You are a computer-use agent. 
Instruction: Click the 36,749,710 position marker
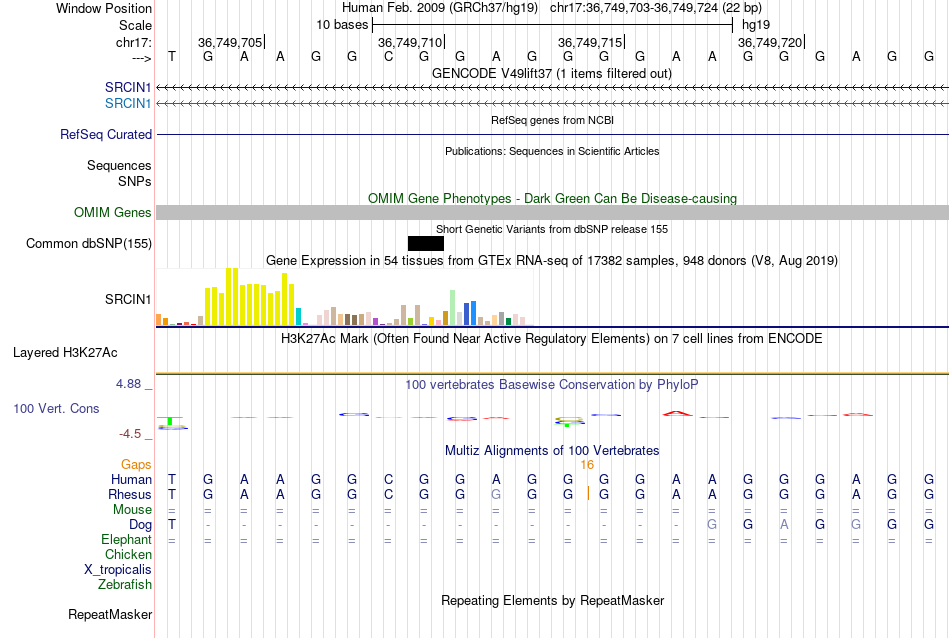(x=410, y=42)
